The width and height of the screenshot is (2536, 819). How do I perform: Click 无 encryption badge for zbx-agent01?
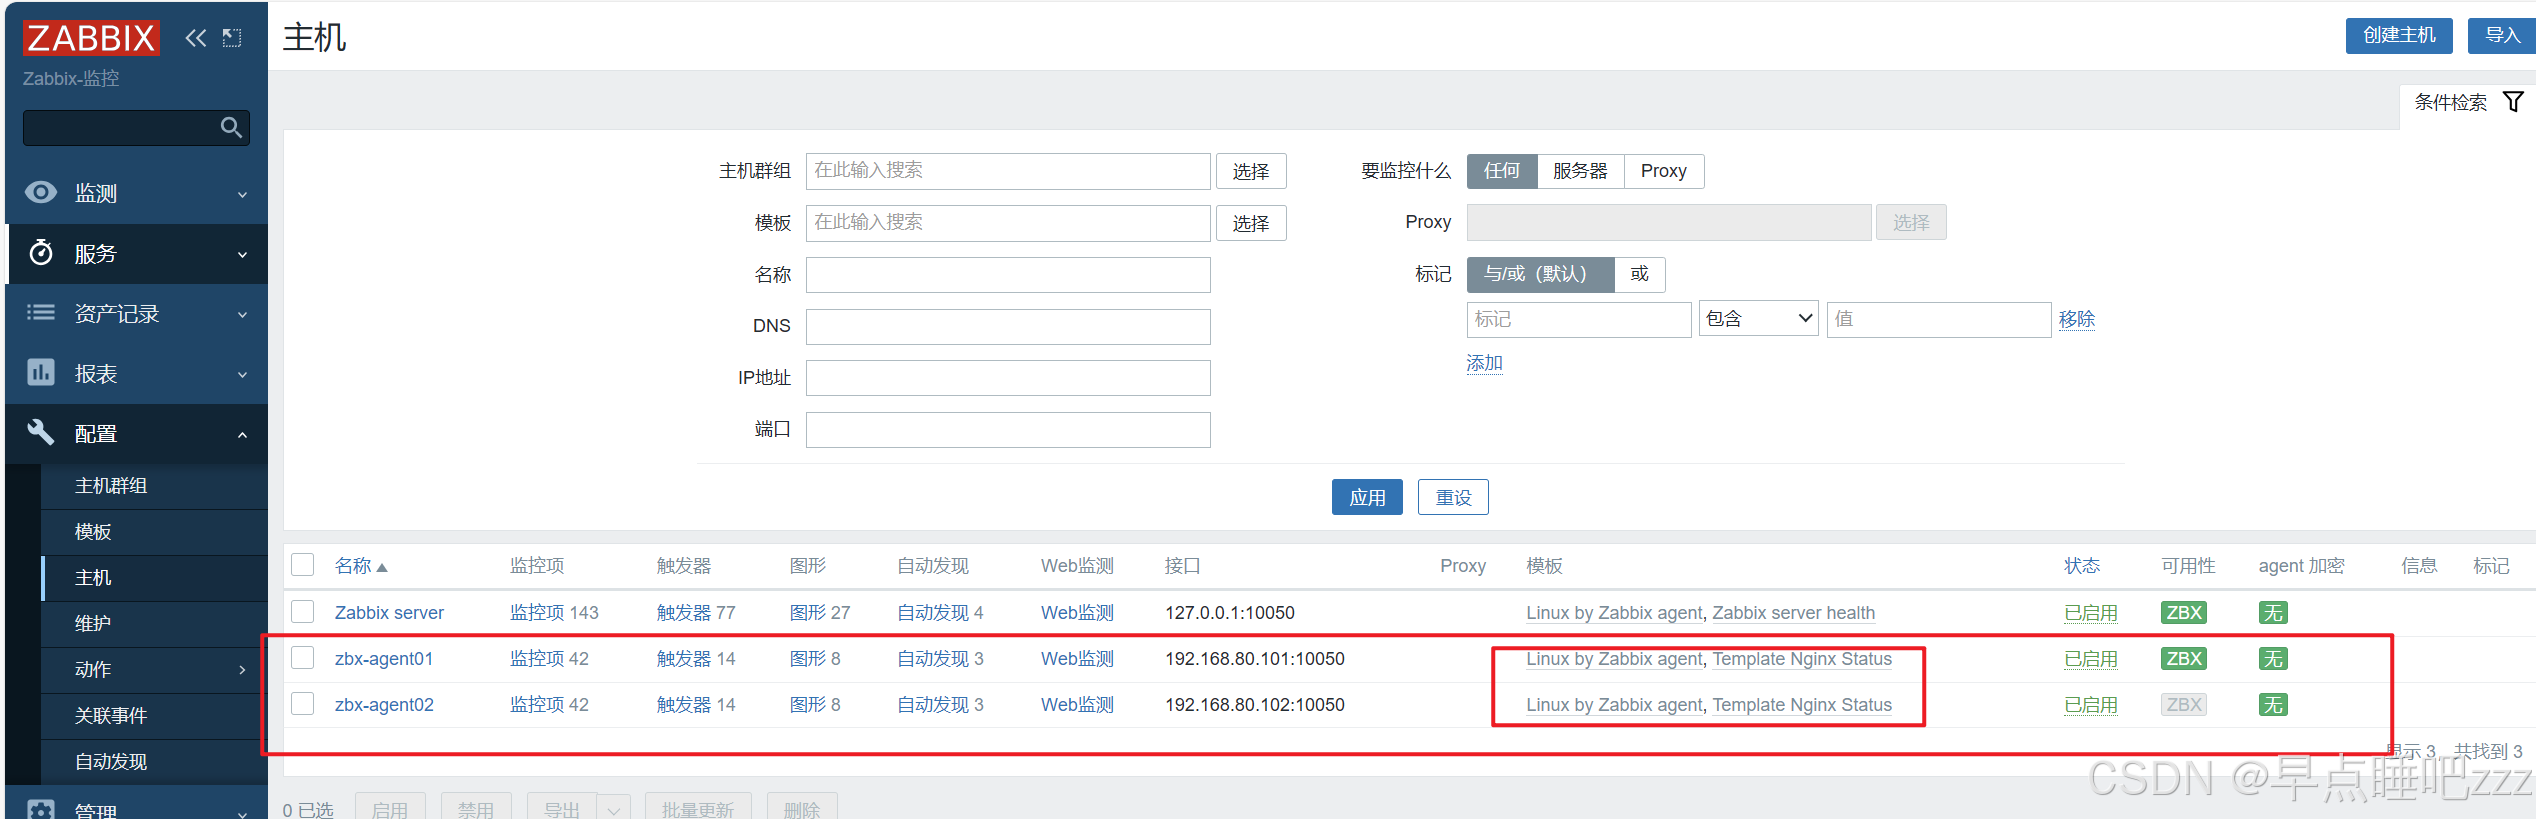[2273, 659]
